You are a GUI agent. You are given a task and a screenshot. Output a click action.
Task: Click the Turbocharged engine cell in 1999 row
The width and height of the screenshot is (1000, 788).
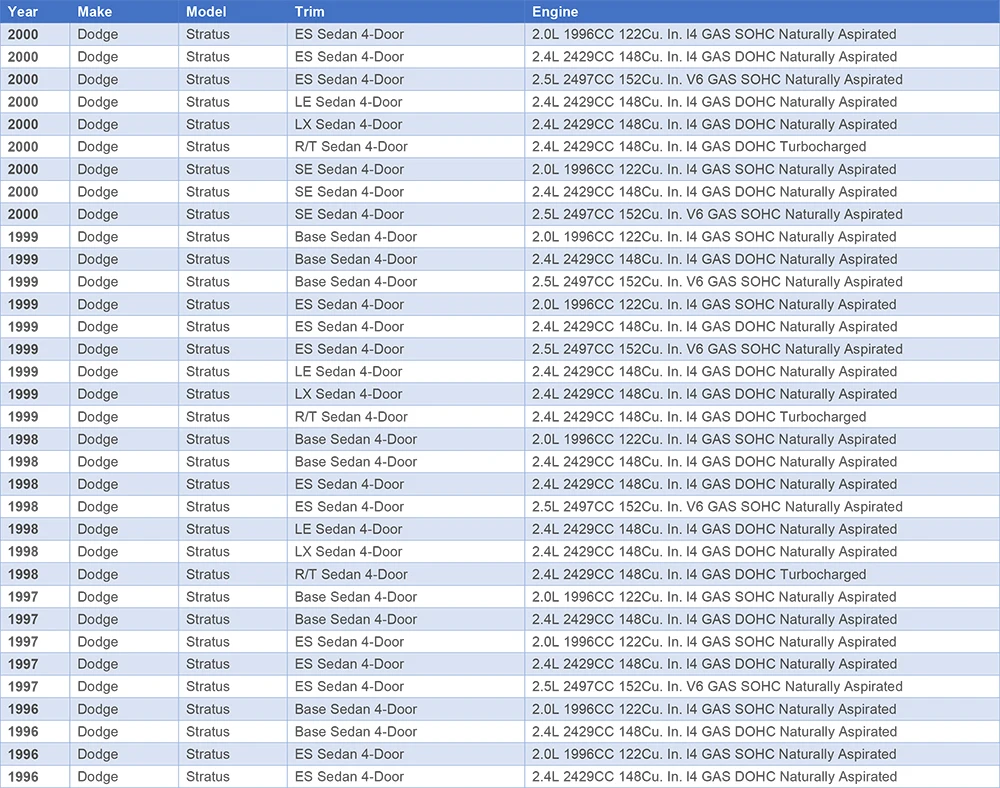762,417
